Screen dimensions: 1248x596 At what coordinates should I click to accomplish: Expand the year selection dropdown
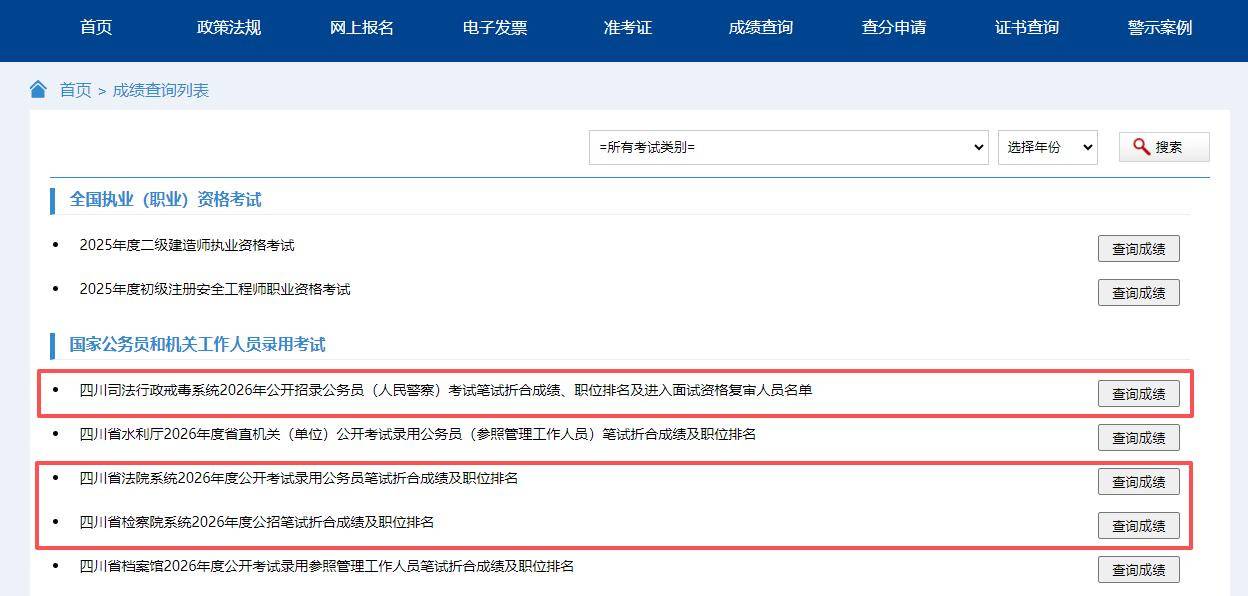point(1047,147)
